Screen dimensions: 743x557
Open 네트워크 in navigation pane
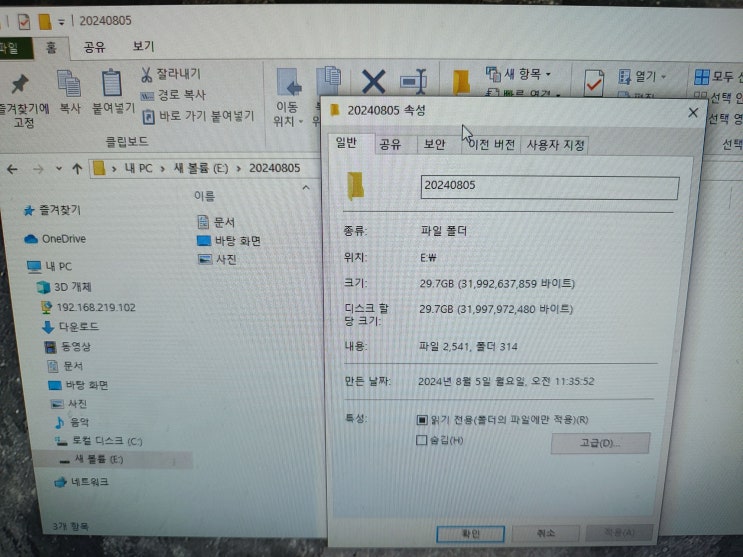click(x=82, y=482)
